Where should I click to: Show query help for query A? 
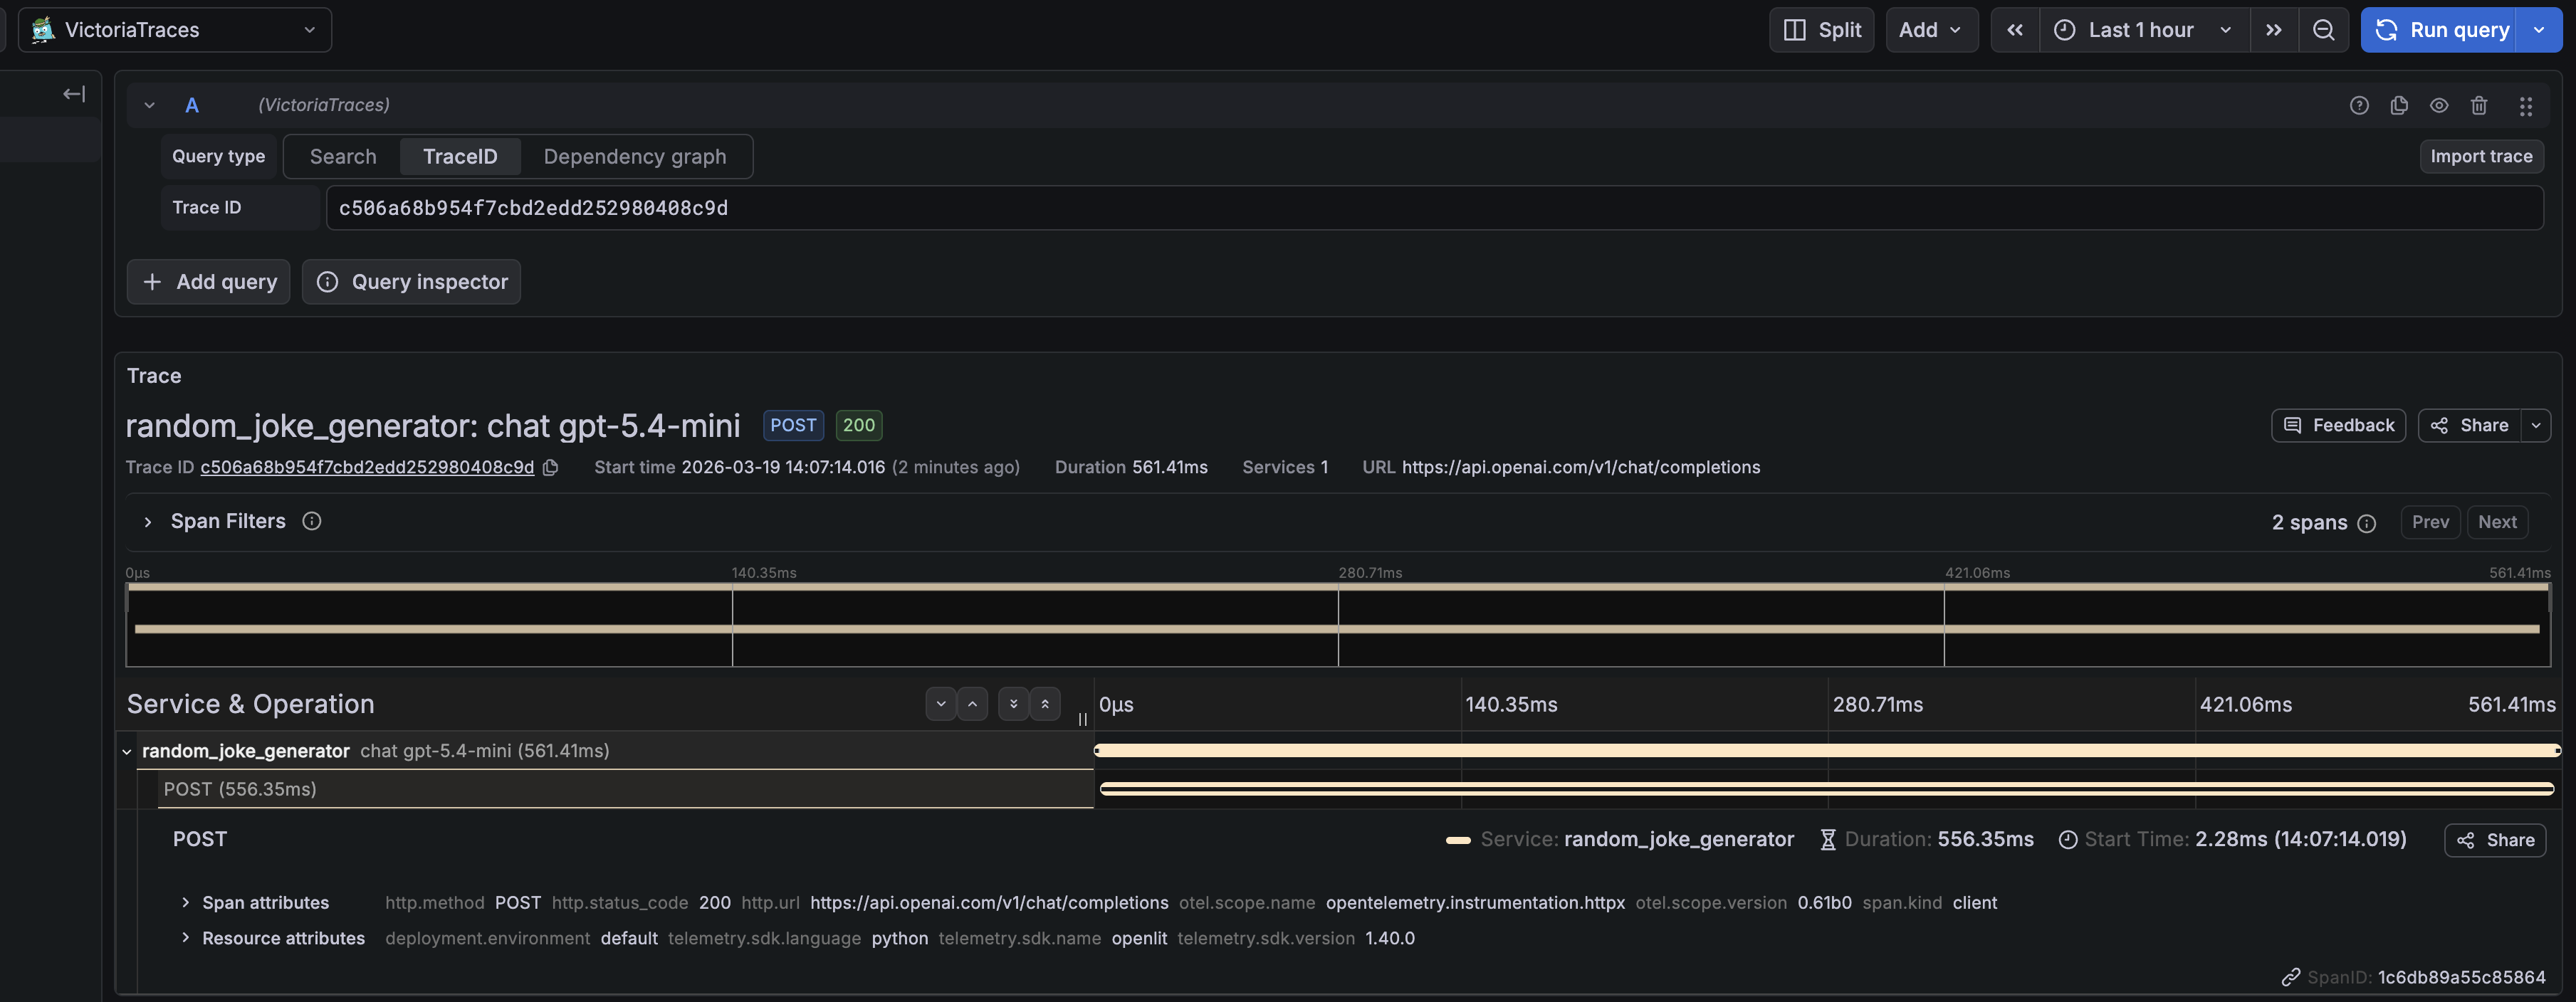2359,105
